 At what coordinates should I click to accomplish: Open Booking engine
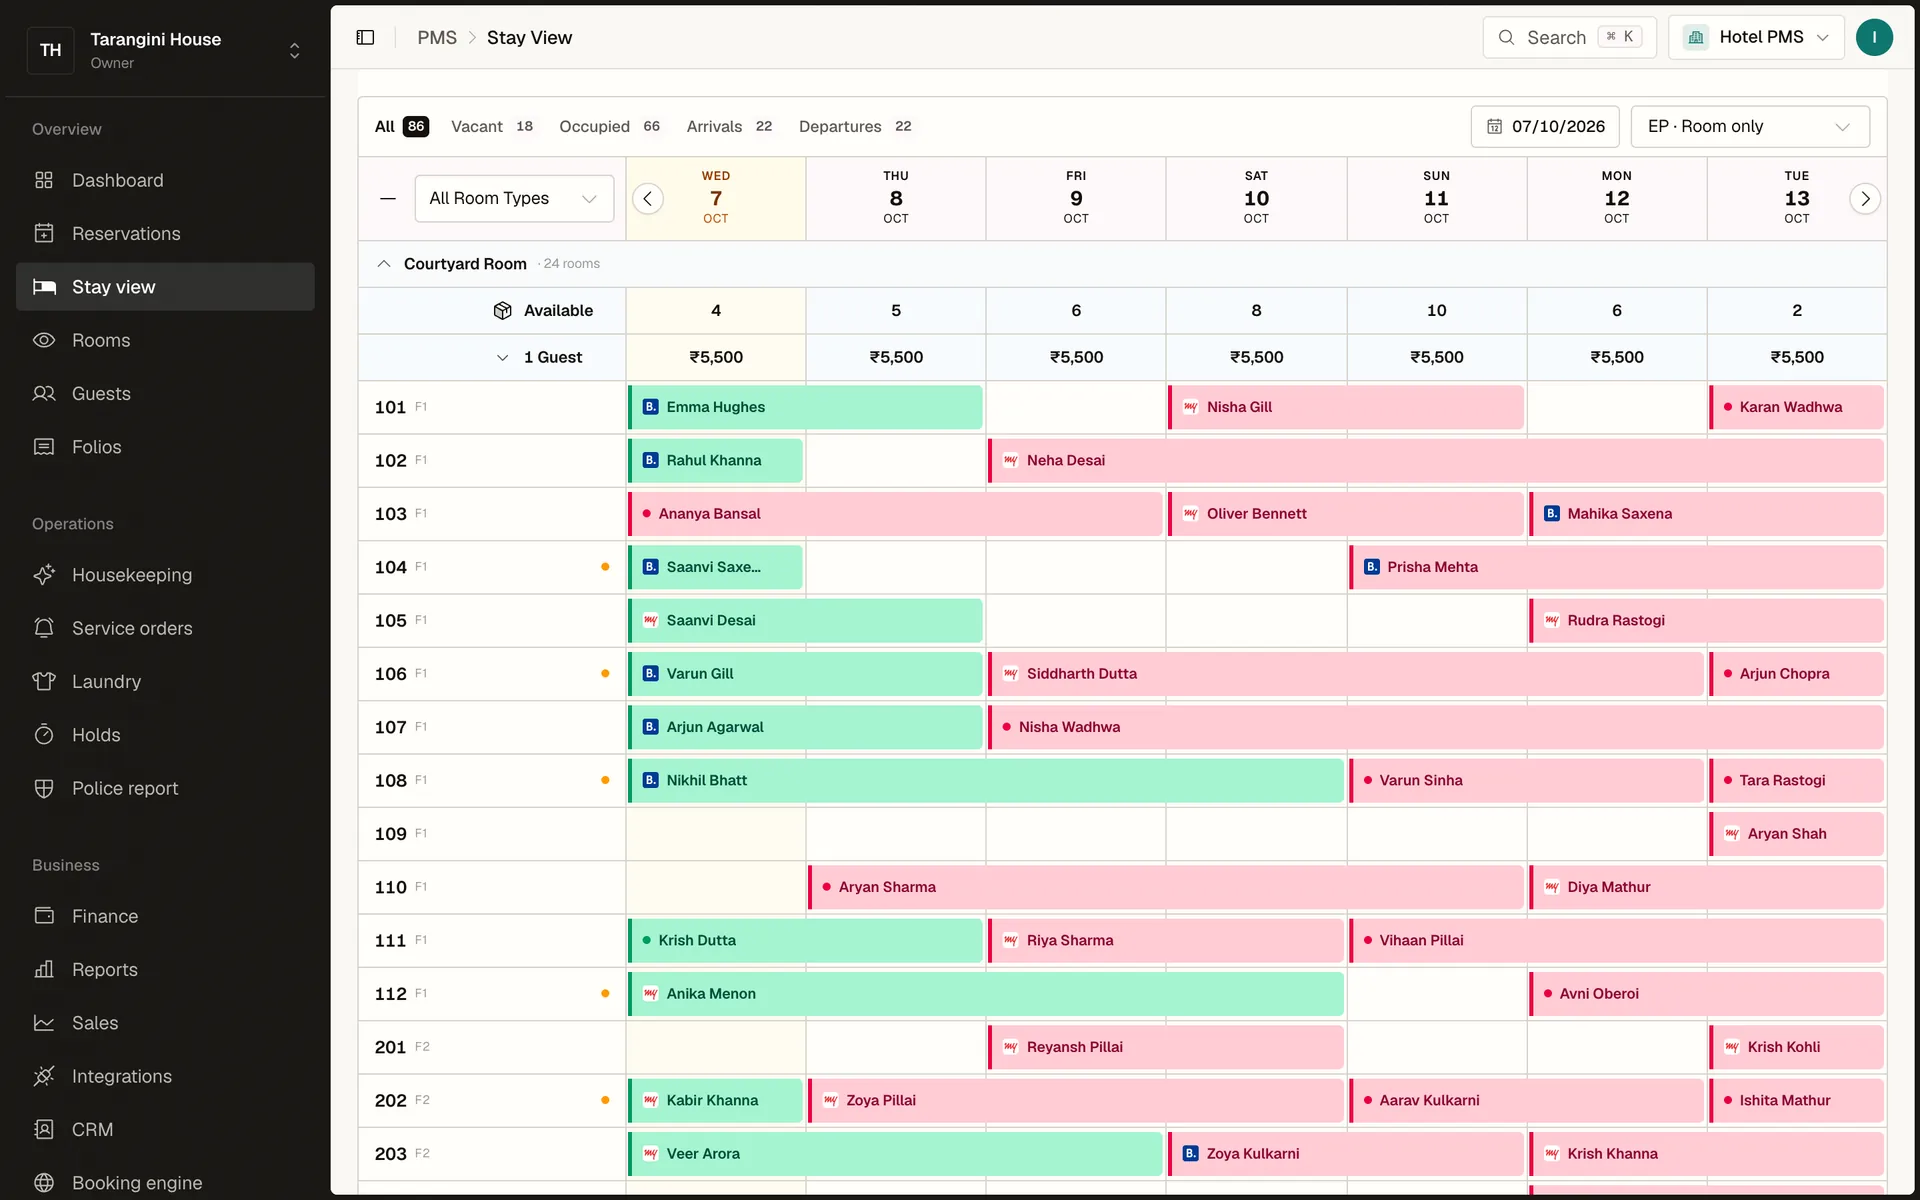[165, 1183]
